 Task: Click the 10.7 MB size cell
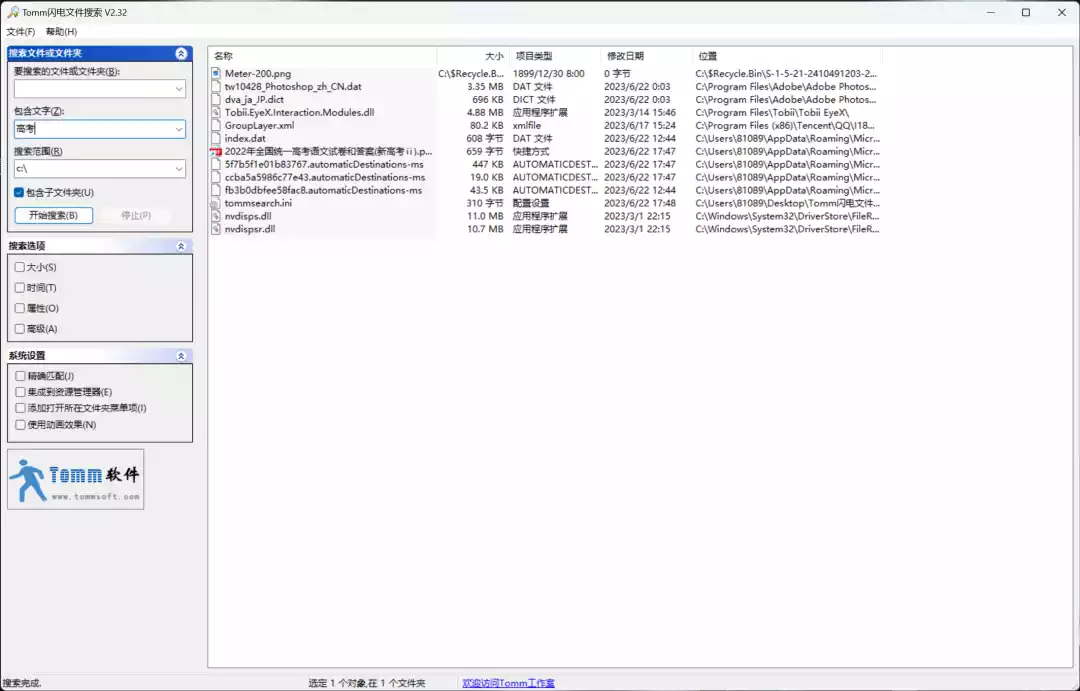pos(485,229)
